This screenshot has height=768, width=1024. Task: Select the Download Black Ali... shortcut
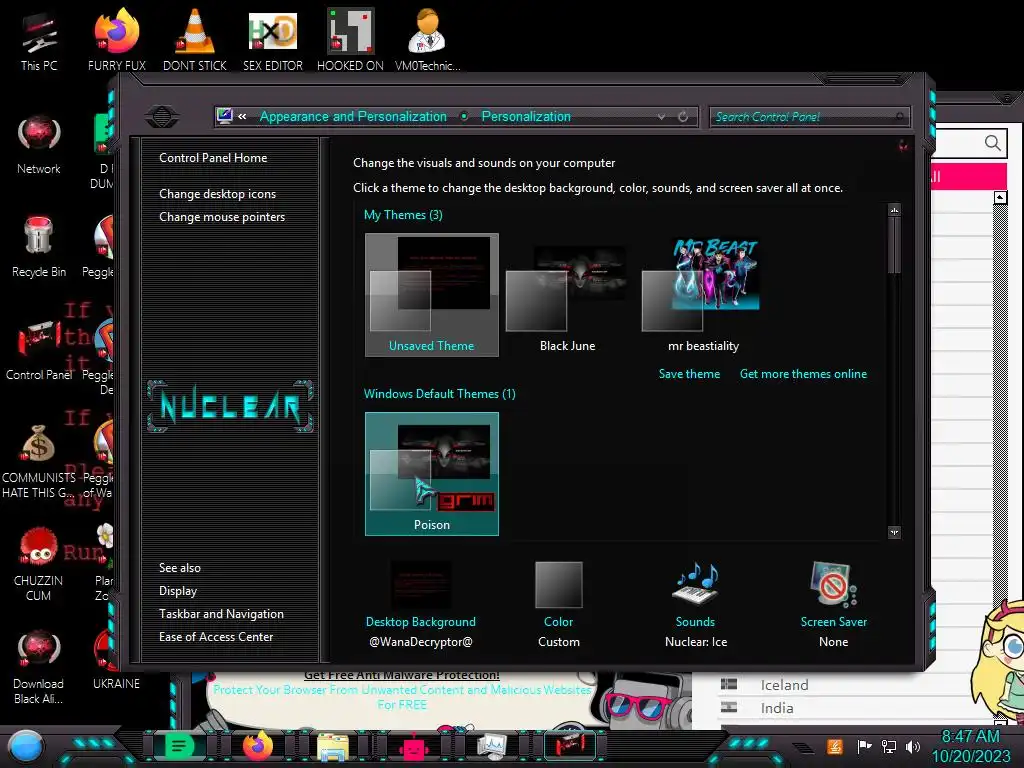tap(39, 667)
